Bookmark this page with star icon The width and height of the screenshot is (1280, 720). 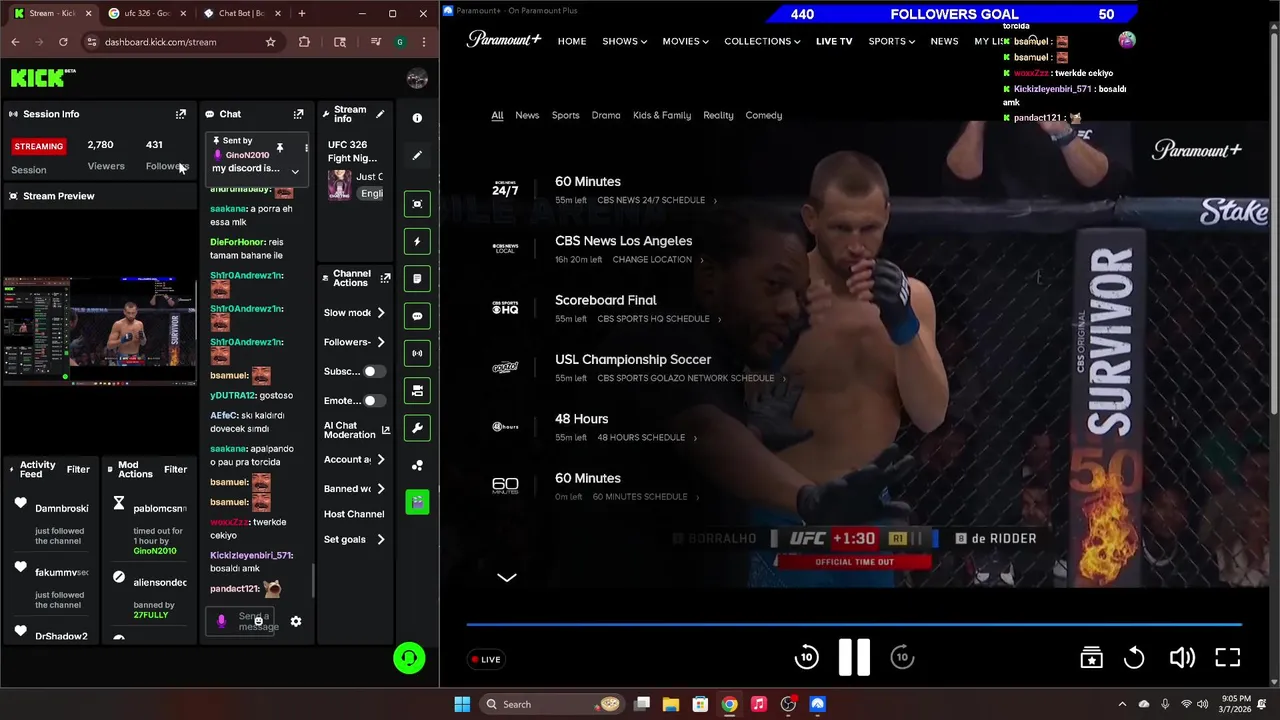[x=270, y=42]
